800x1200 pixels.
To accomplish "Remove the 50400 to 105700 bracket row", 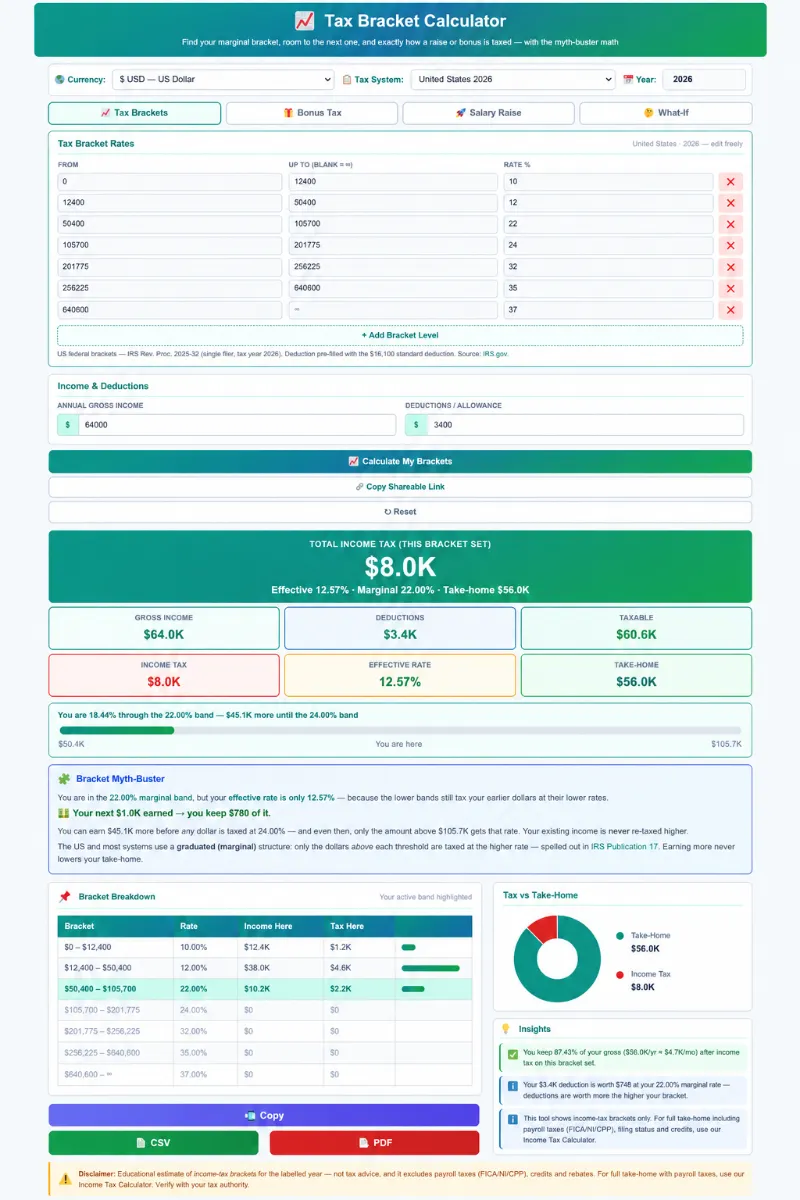I will click(730, 224).
